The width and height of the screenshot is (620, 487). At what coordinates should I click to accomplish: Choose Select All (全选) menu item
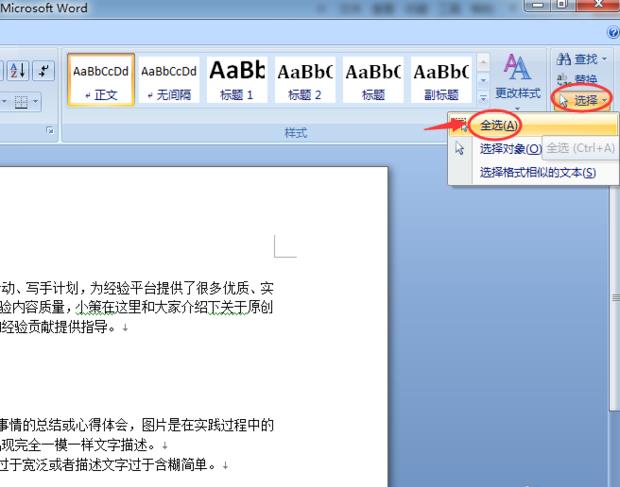point(499,125)
